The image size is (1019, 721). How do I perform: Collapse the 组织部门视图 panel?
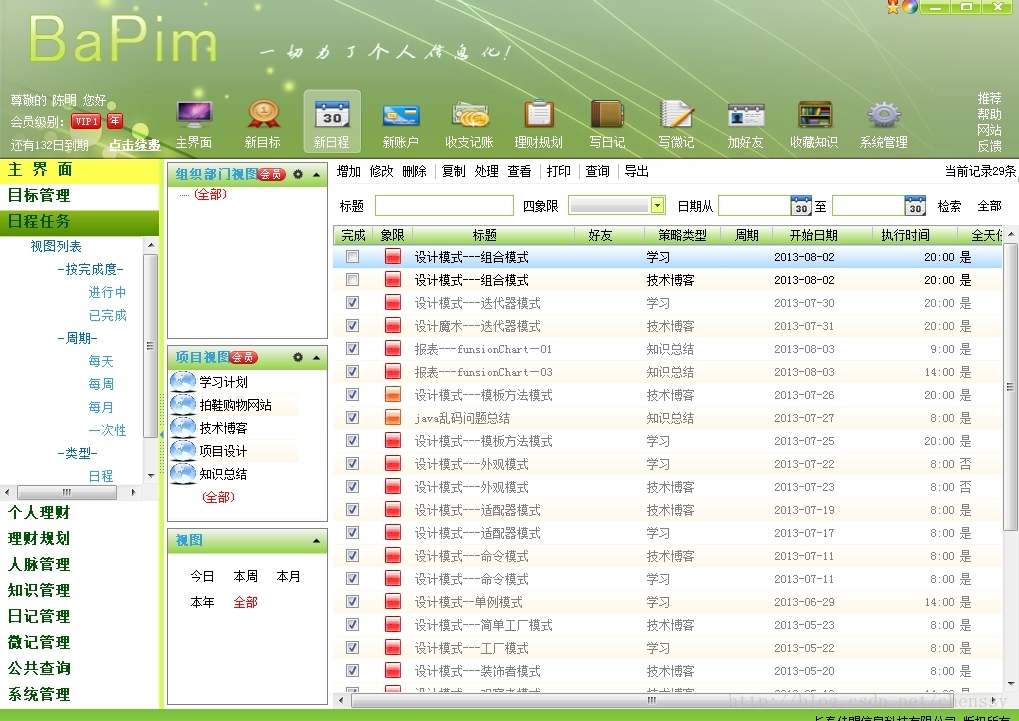(316, 174)
